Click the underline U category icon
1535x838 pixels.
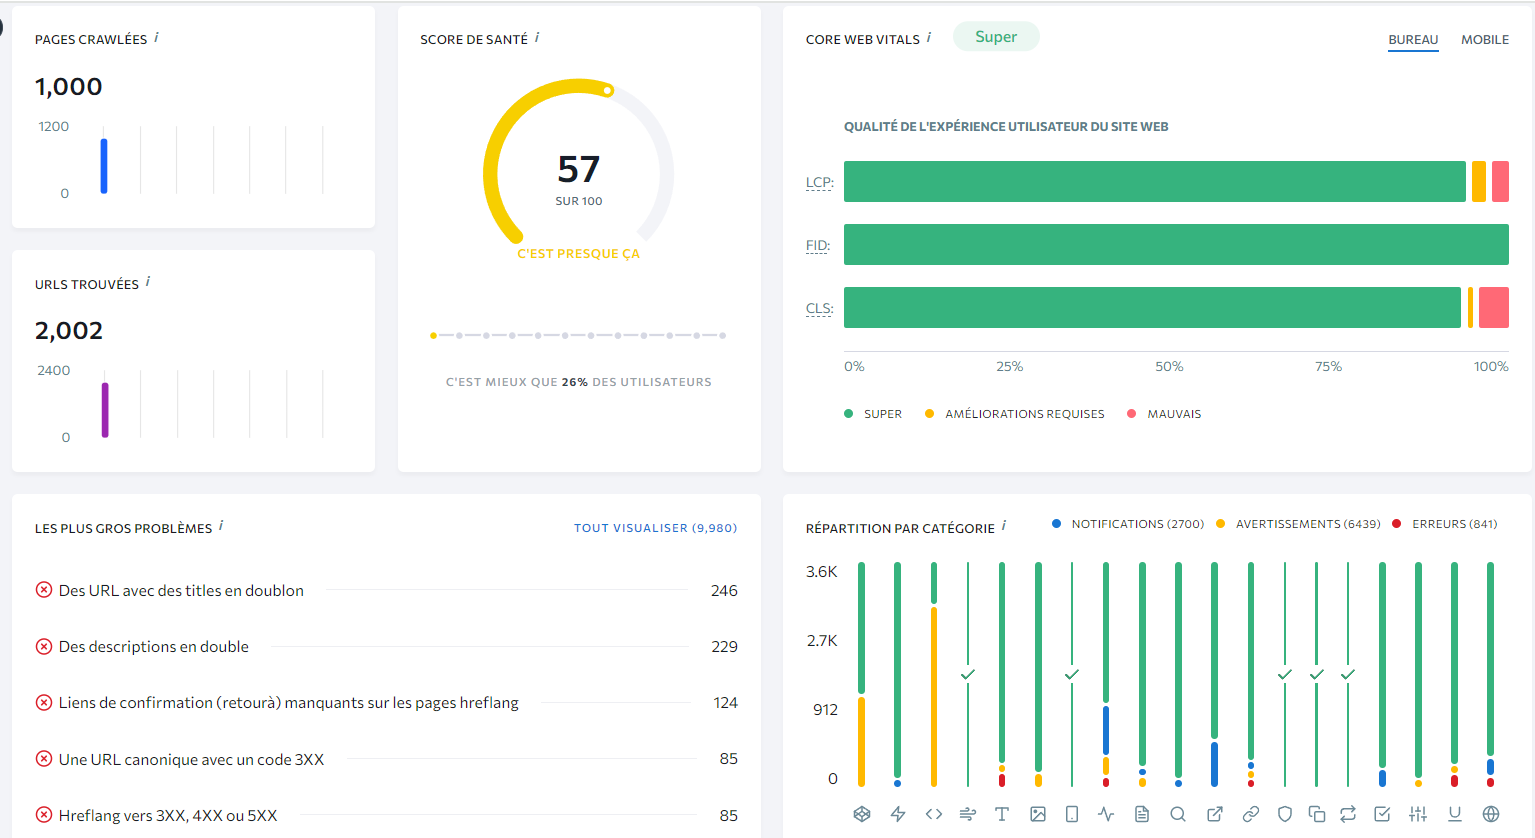click(x=1455, y=814)
